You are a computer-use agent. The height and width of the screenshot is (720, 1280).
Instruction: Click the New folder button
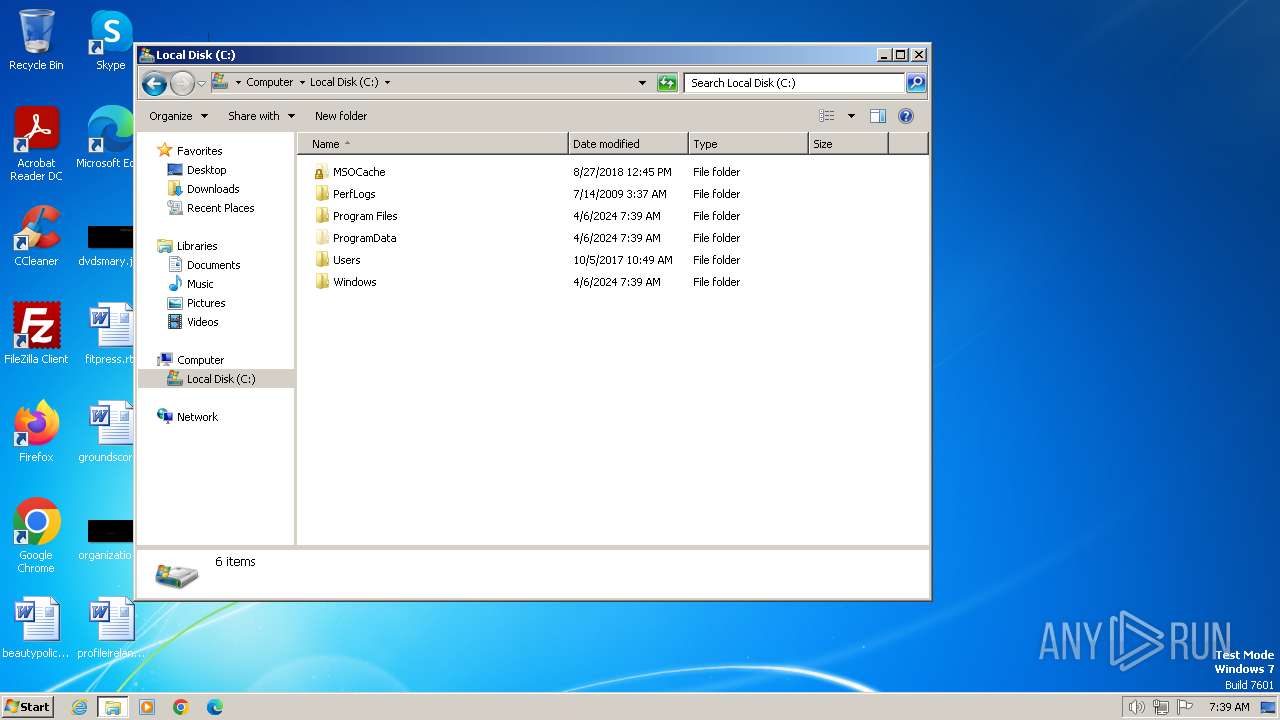341,116
